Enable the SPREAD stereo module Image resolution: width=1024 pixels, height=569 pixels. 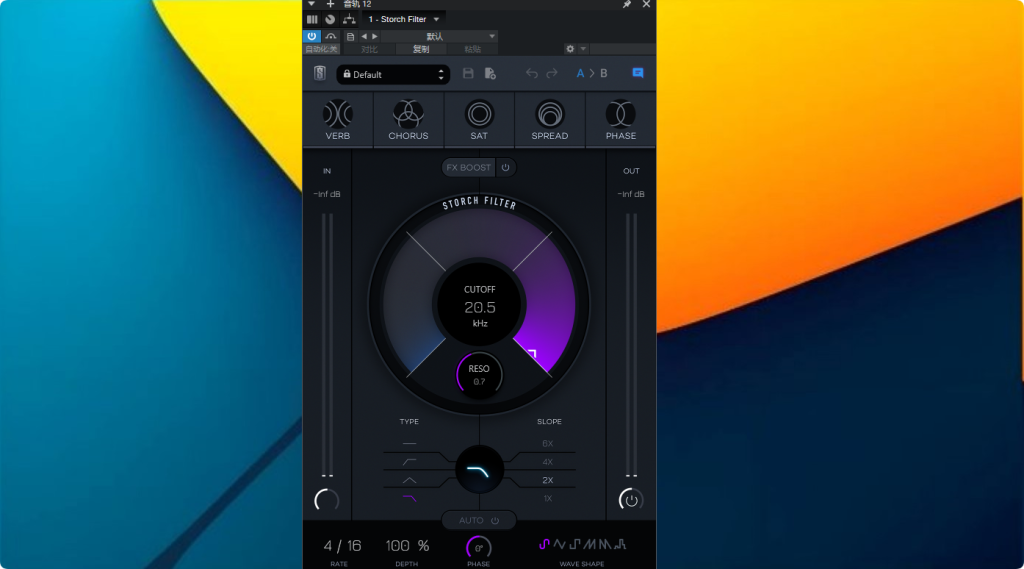pyautogui.click(x=549, y=120)
